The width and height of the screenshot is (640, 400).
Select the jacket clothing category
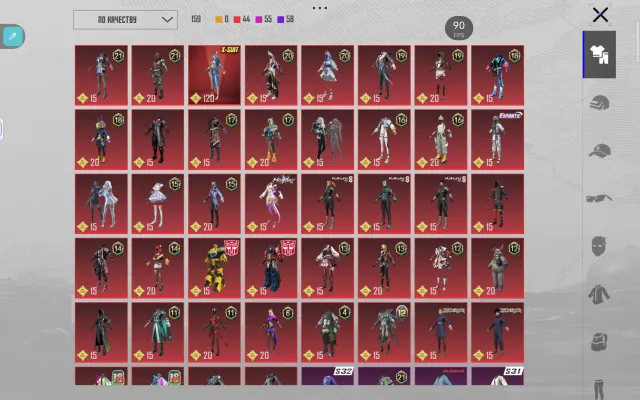(599, 294)
